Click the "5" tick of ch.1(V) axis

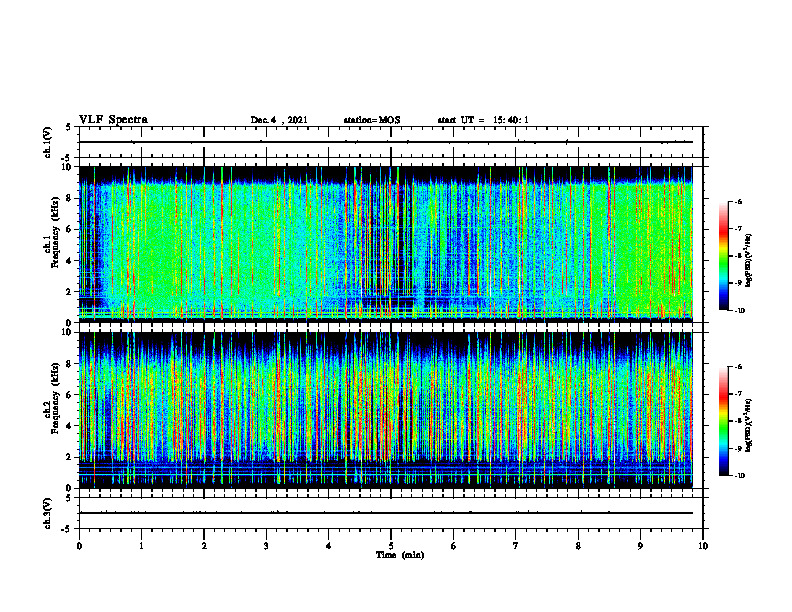pyautogui.click(x=69, y=128)
